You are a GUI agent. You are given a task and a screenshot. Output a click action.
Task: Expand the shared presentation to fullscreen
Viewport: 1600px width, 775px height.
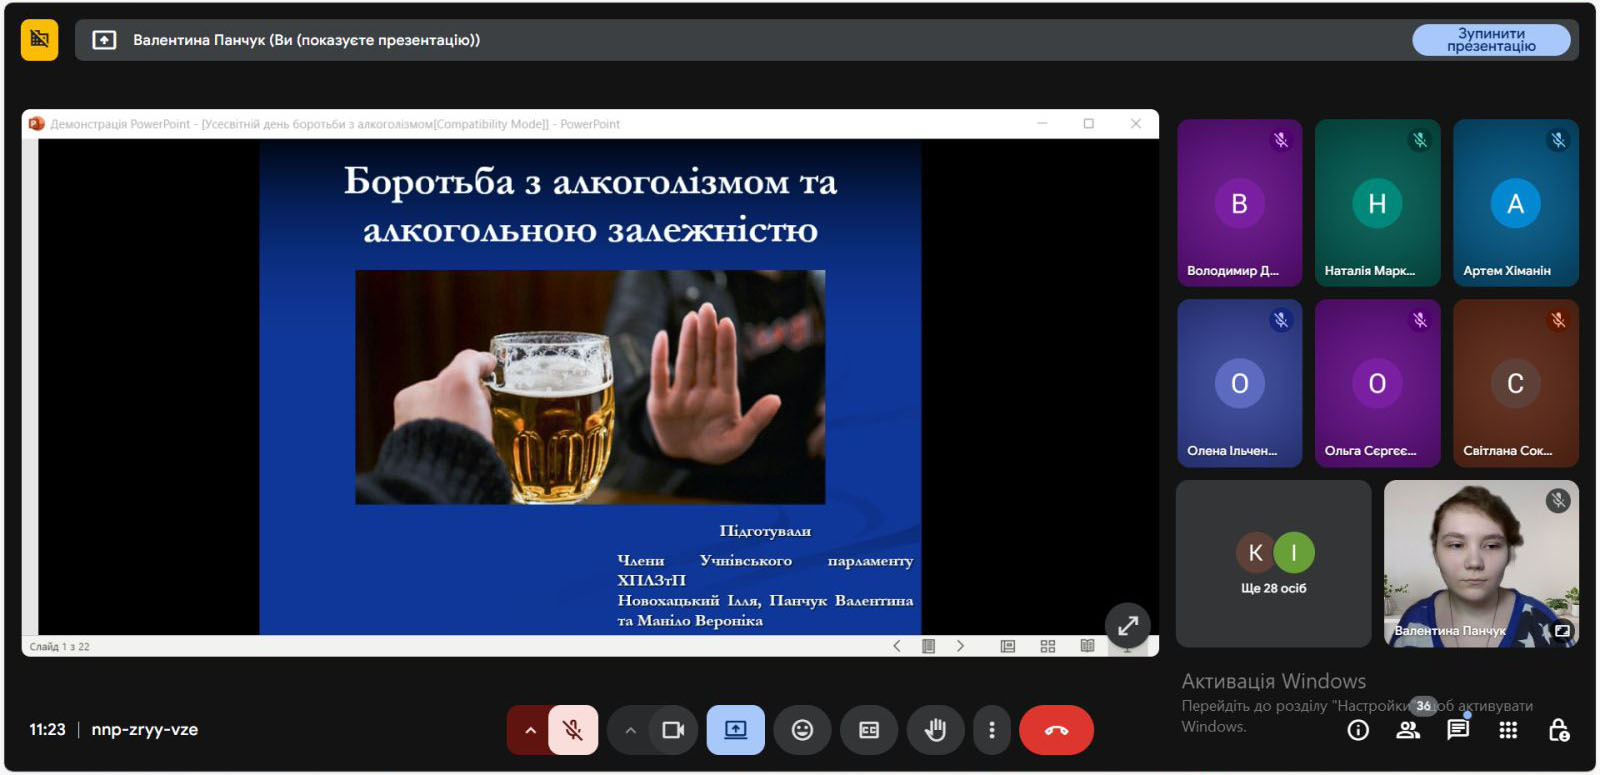(1127, 626)
